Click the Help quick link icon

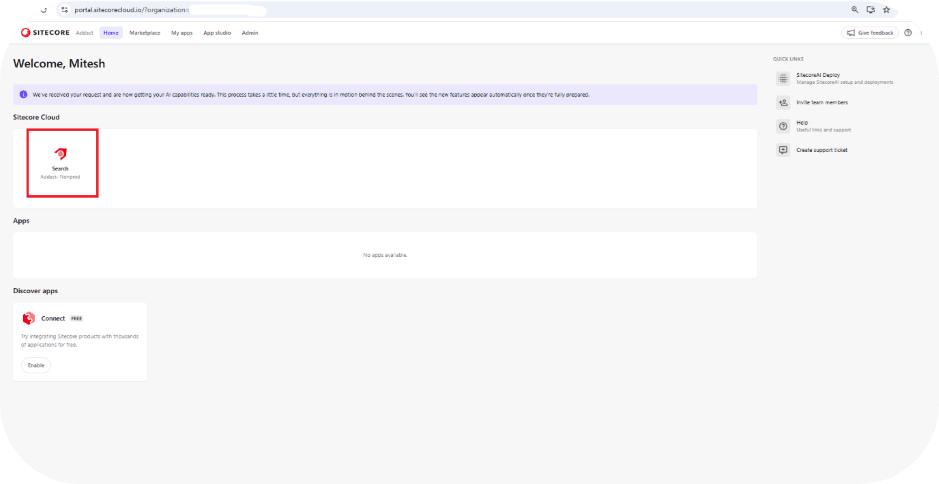click(783, 125)
